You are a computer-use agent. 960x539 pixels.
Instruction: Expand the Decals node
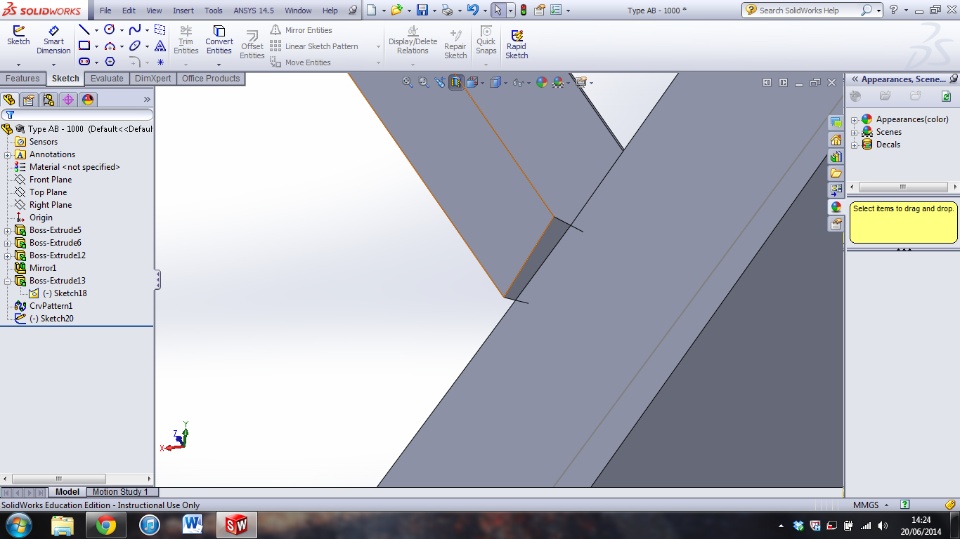(x=855, y=145)
